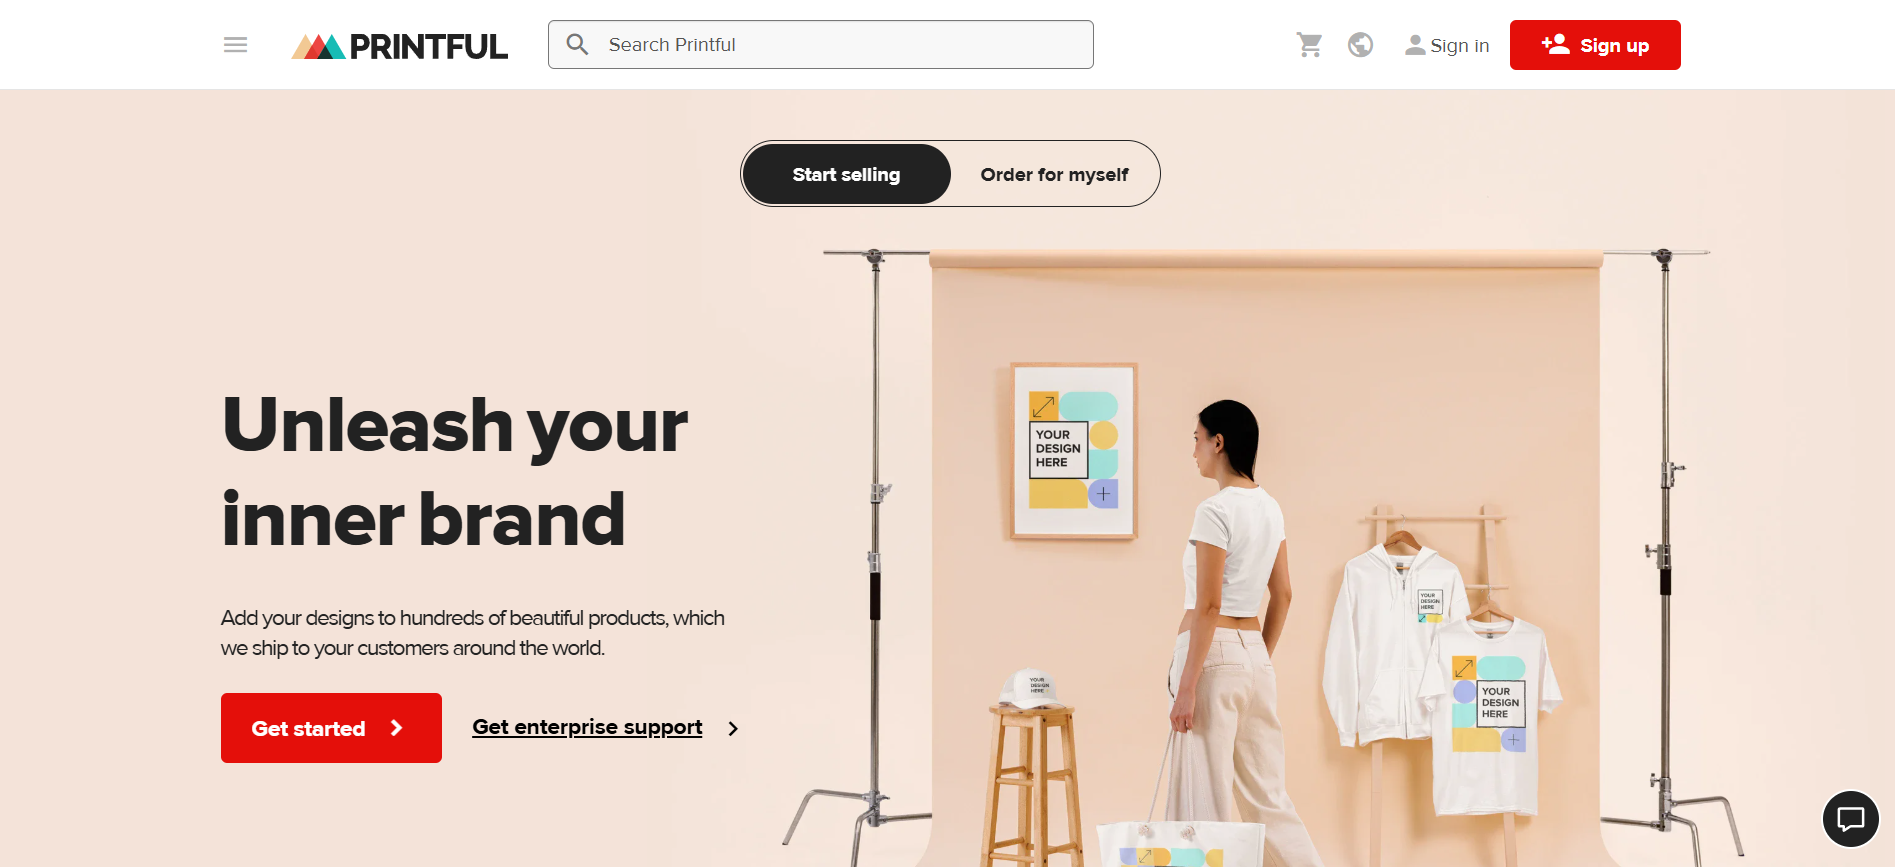Click the person icon beside Sign in
The width and height of the screenshot is (1895, 867).
click(1415, 45)
